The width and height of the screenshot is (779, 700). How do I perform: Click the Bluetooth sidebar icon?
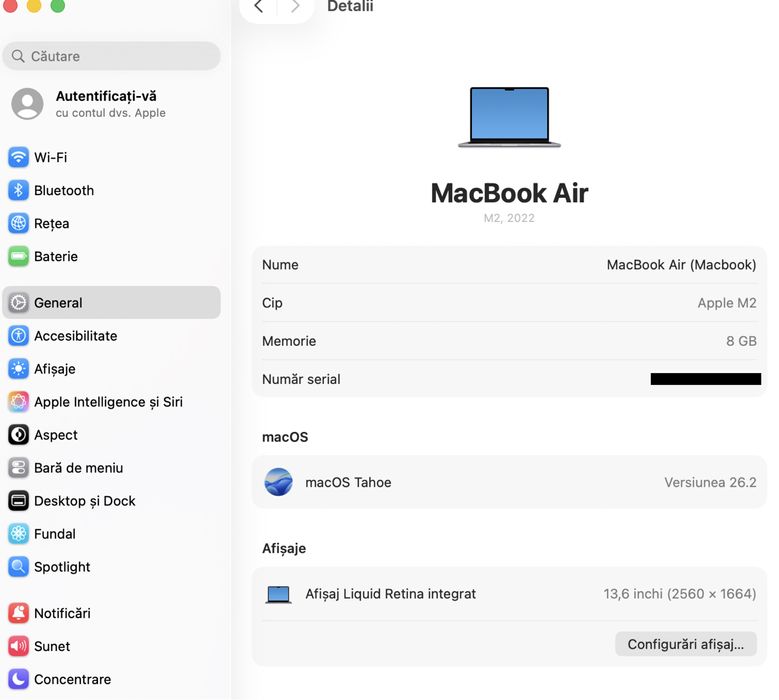click(18, 190)
